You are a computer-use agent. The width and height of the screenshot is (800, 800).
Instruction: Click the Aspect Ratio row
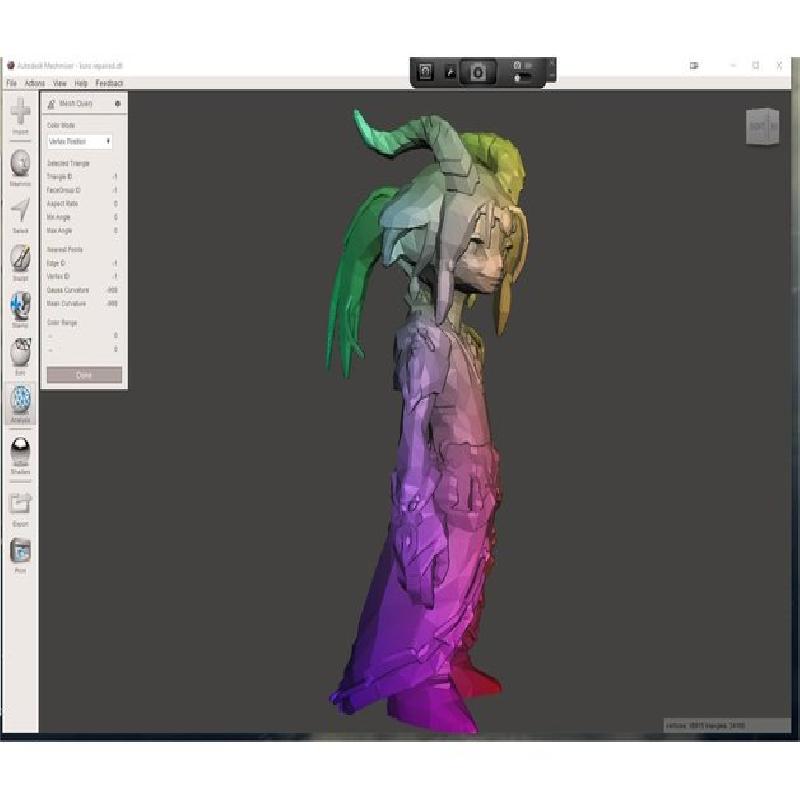(x=83, y=204)
